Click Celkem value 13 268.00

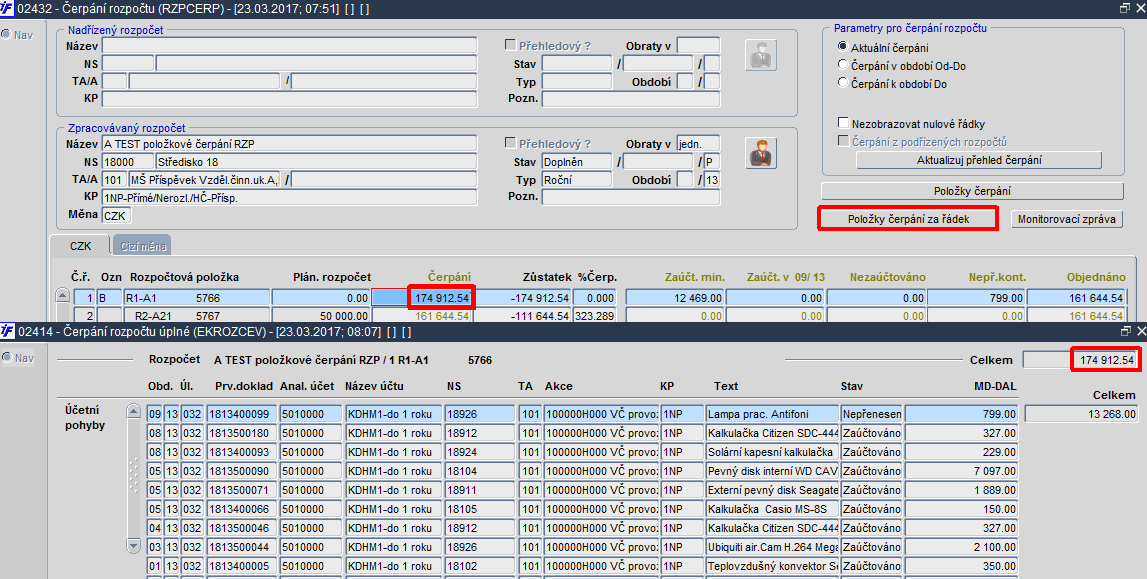click(1082, 414)
